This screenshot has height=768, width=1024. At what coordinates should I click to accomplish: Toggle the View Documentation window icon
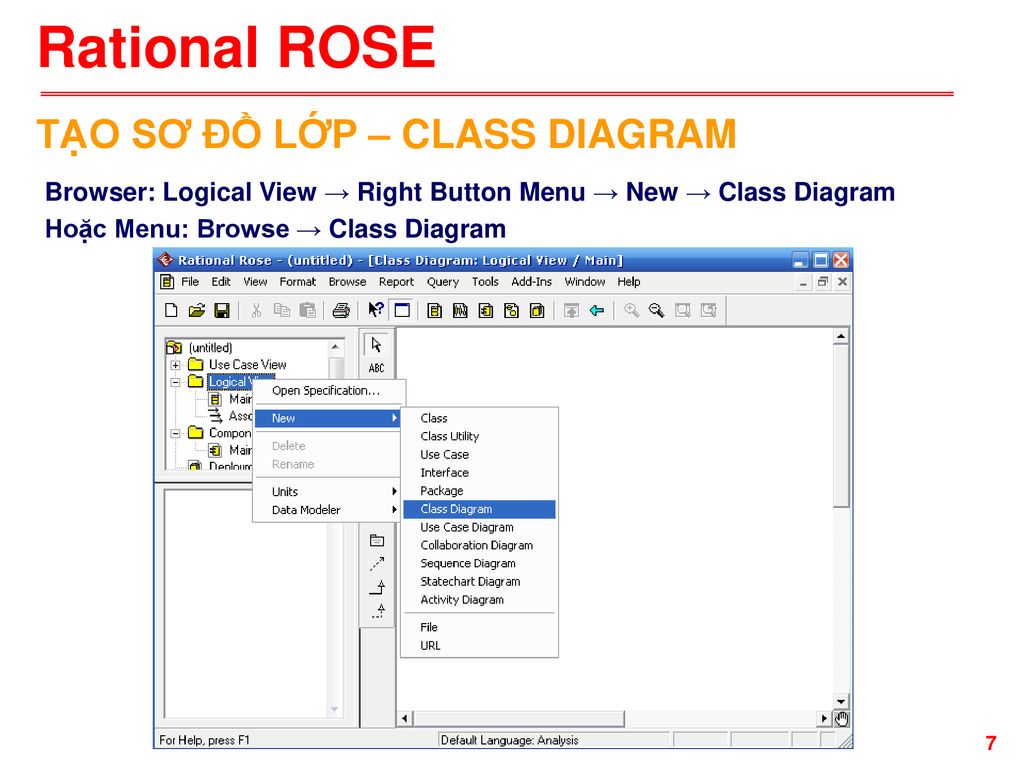402,310
